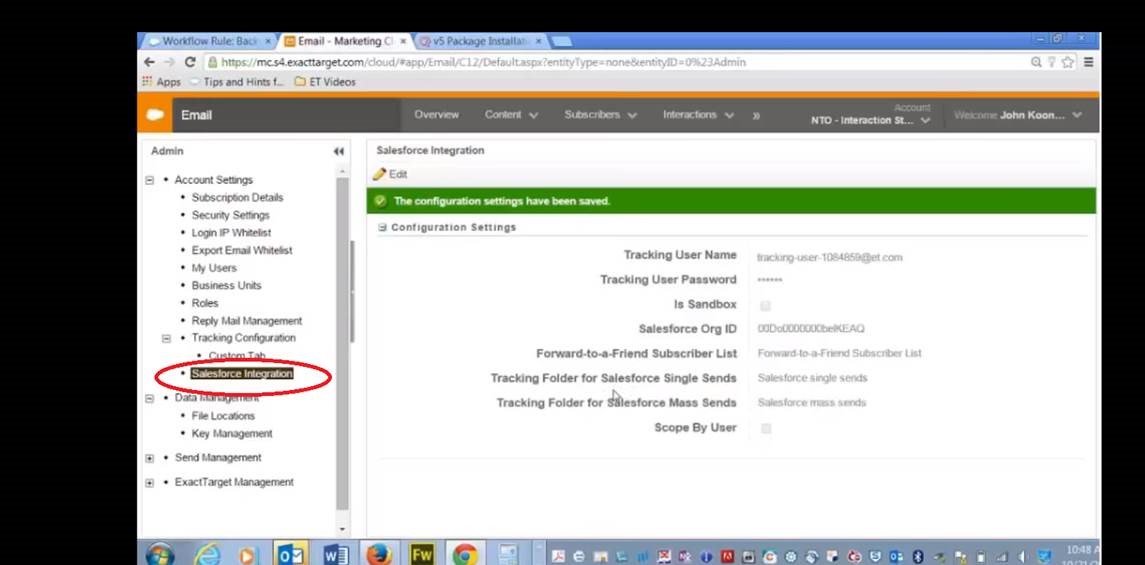Open Key Management
The height and width of the screenshot is (565, 1145).
(x=231, y=434)
